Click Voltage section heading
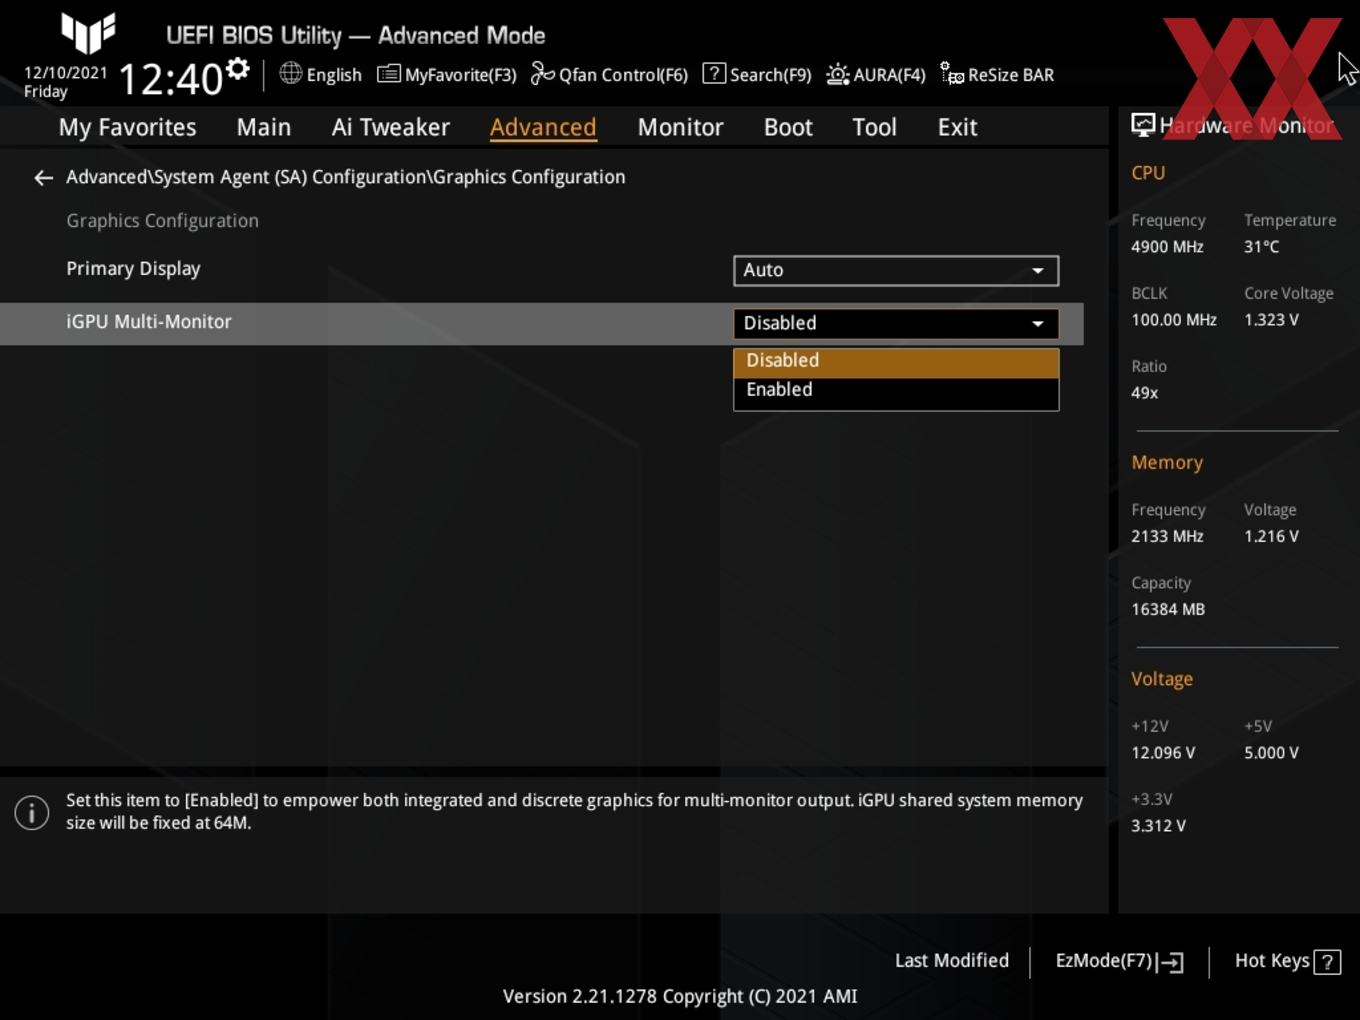Image resolution: width=1360 pixels, height=1020 pixels. pyautogui.click(x=1162, y=680)
